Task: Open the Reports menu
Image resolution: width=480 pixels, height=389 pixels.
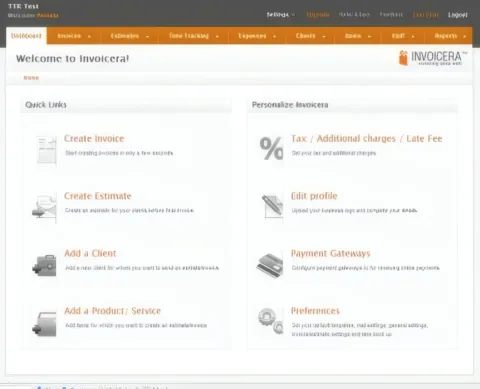Action: pos(449,36)
